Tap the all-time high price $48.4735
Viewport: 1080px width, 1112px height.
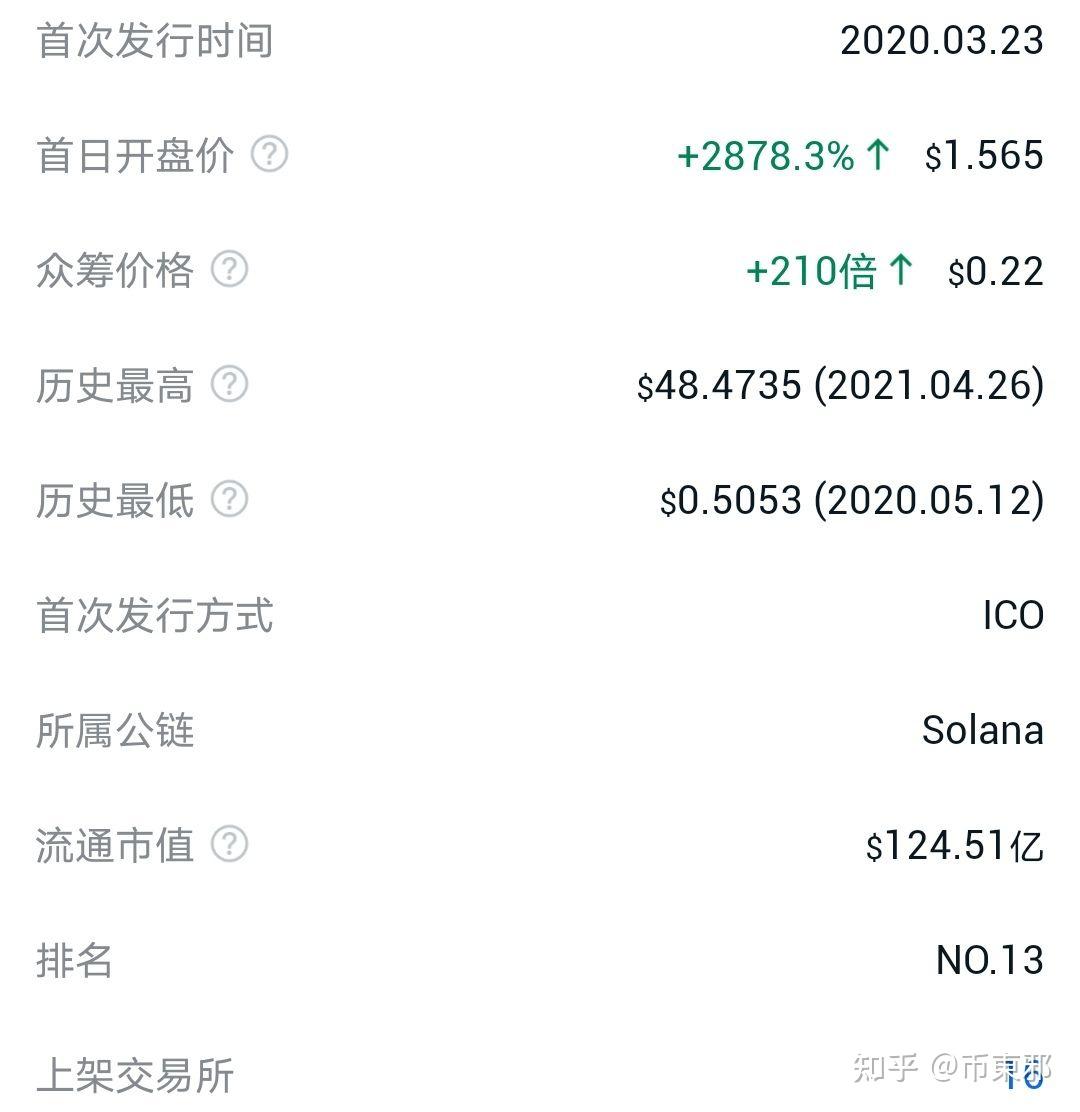click(720, 386)
